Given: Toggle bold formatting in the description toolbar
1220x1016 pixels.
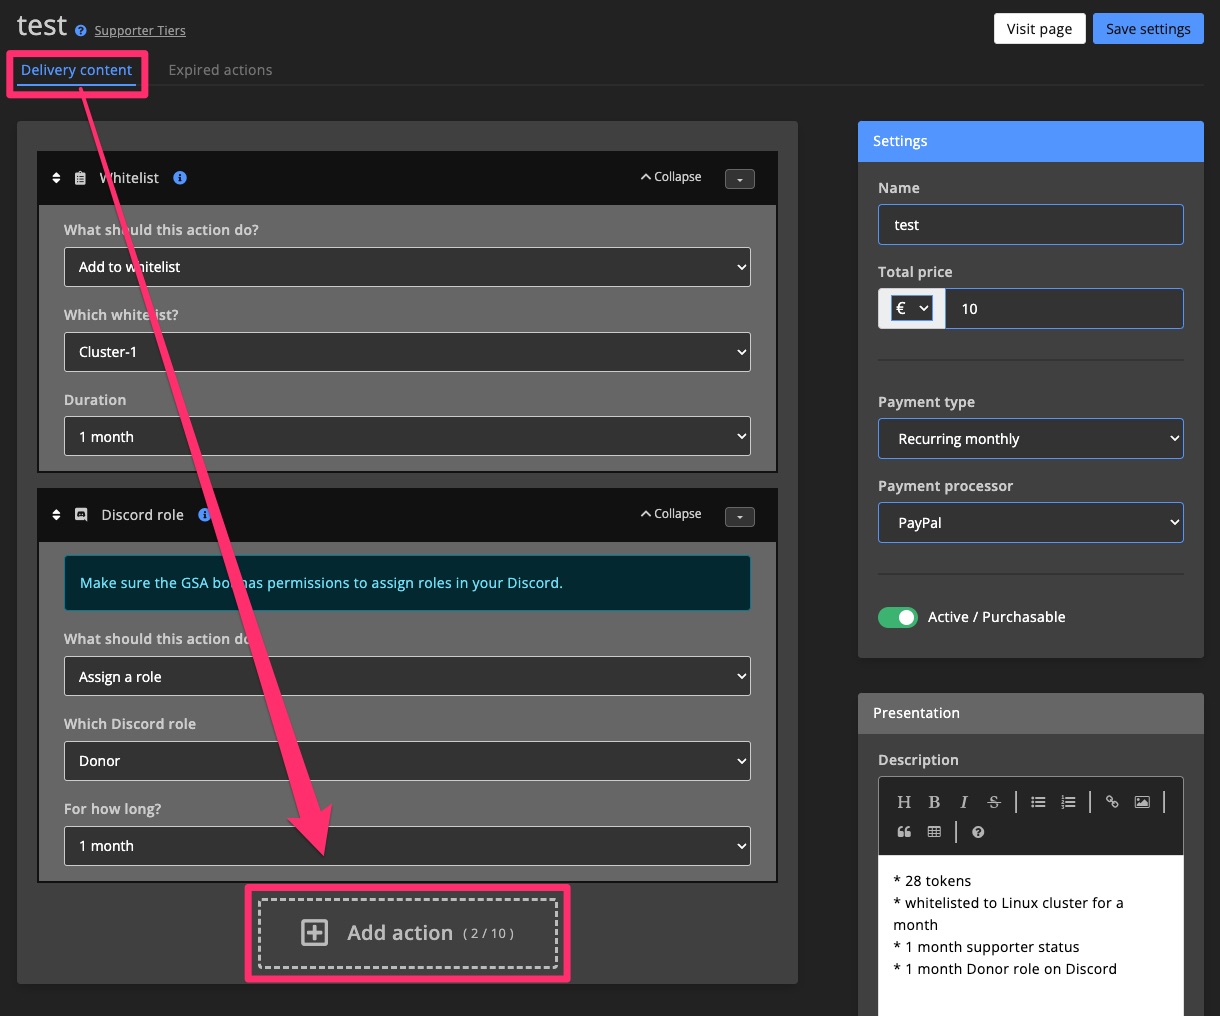Looking at the screenshot, I should (934, 801).
